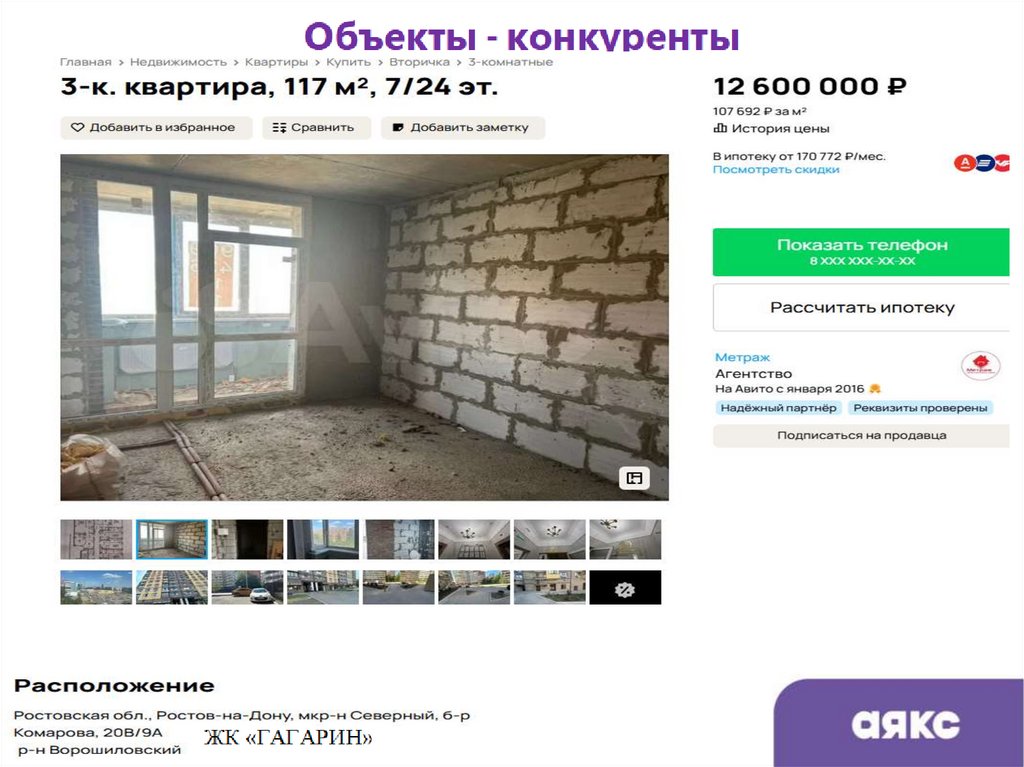Open the Метраж seller link
1024x767 pixels.
pos(743,357)
